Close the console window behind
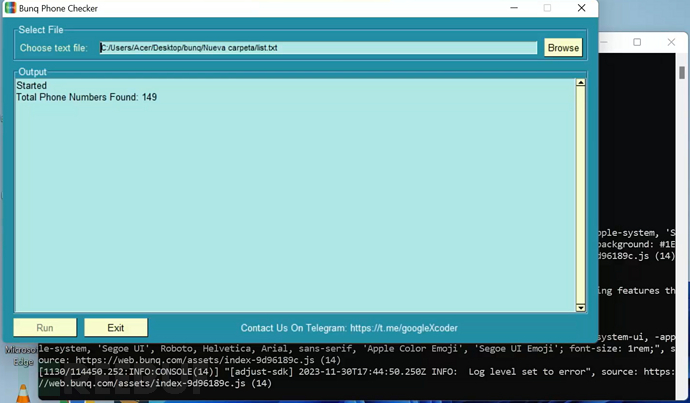 pyautogui.click(x=671, y=42)
